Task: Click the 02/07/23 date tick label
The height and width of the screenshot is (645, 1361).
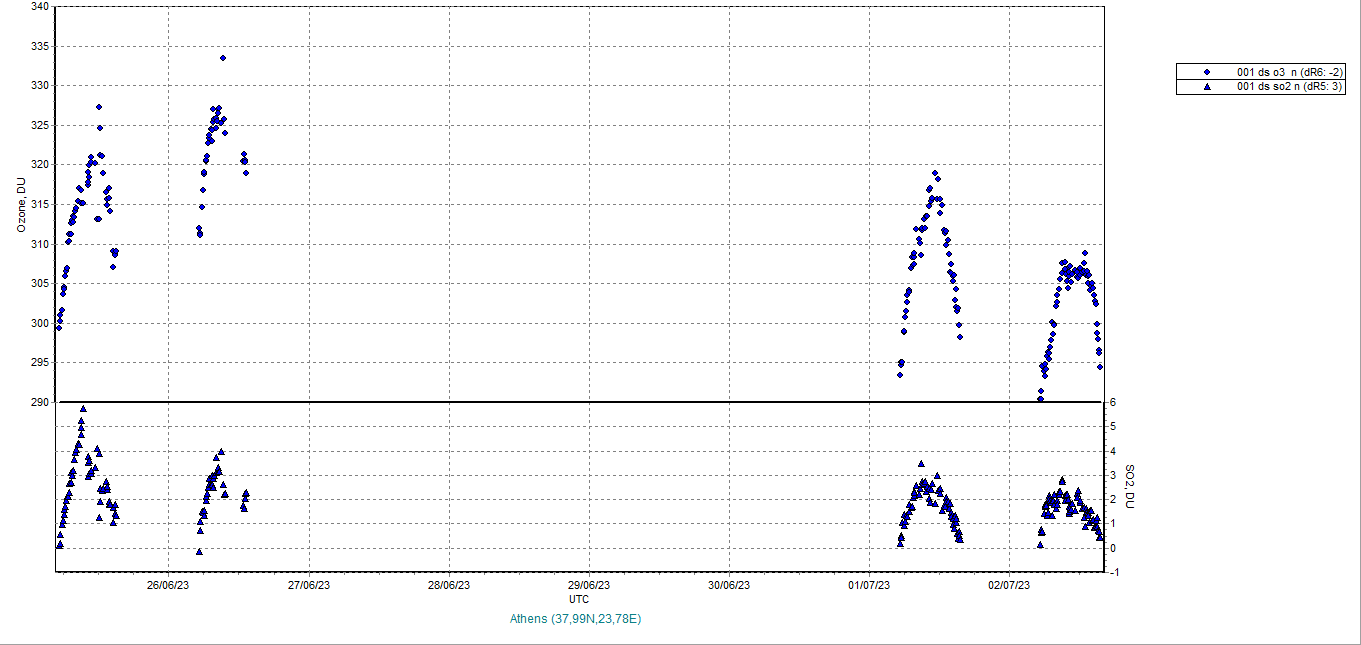Action: point(1008,585)
